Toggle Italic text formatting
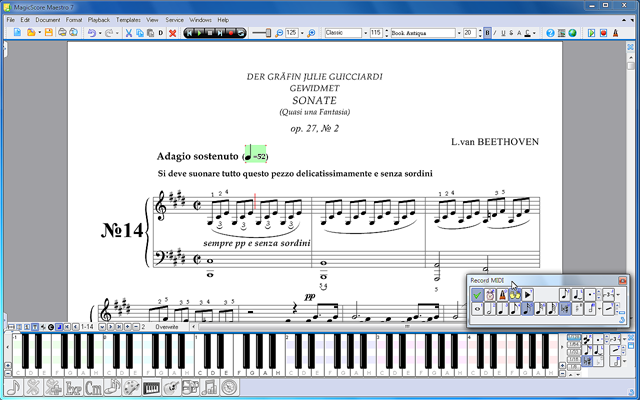 [x=495, y=33]
